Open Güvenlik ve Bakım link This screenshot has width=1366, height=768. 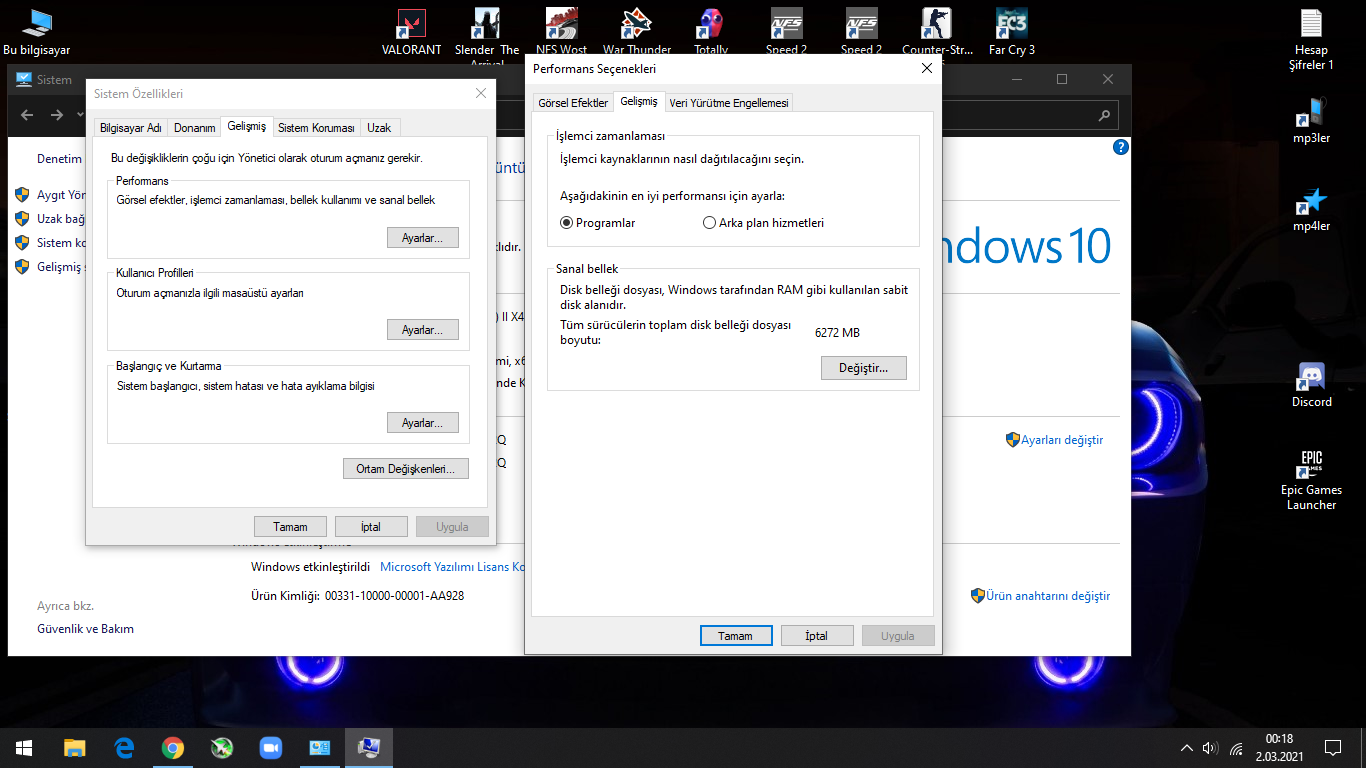(85, 629)
